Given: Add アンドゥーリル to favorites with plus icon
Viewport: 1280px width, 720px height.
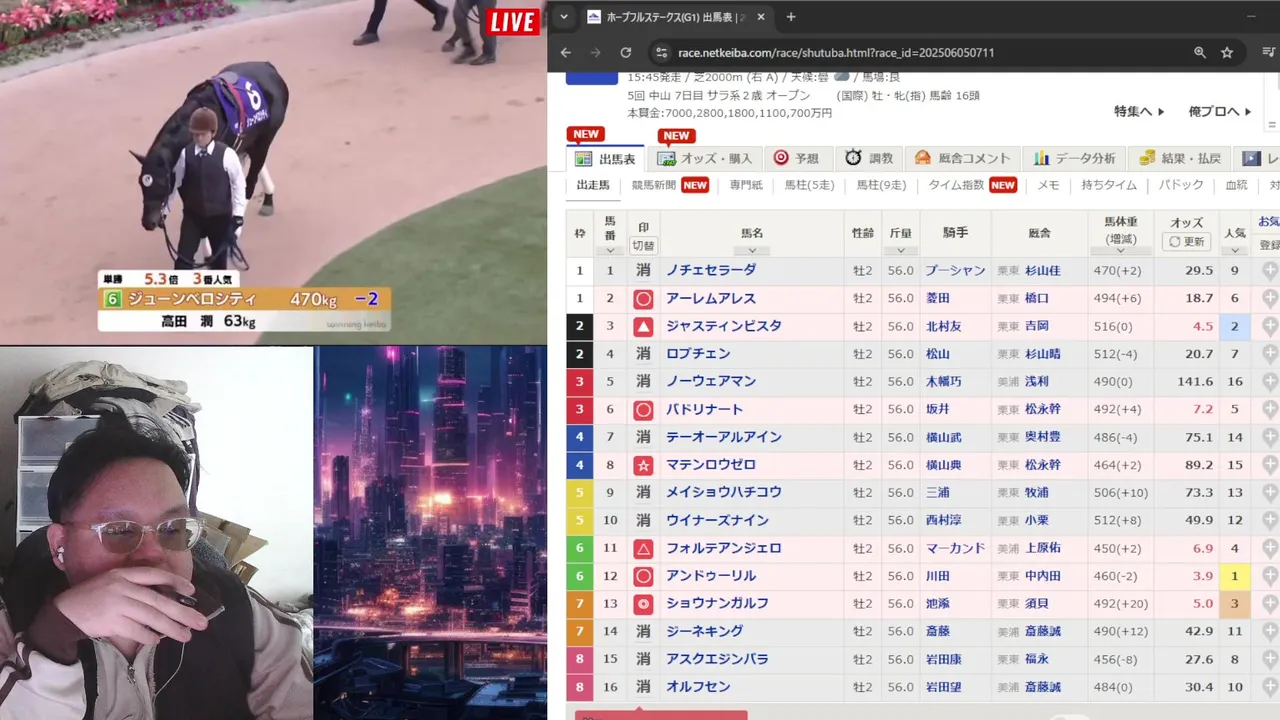Looking at the screenshot, I should click(x=1269, y=576).
